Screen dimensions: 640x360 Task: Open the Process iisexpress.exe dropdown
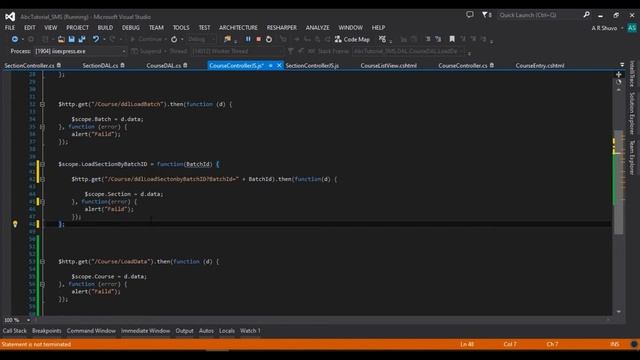click(x=124, y=51)
